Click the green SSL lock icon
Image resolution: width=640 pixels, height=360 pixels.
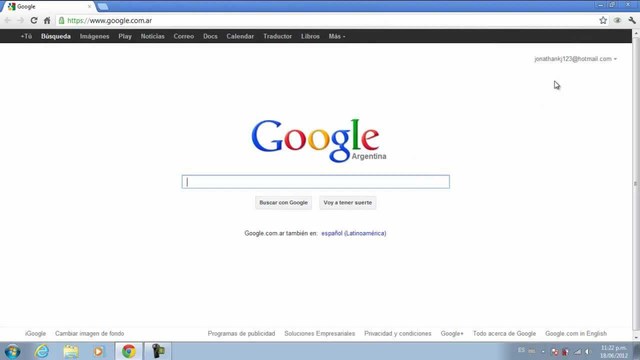coord(62,20)
